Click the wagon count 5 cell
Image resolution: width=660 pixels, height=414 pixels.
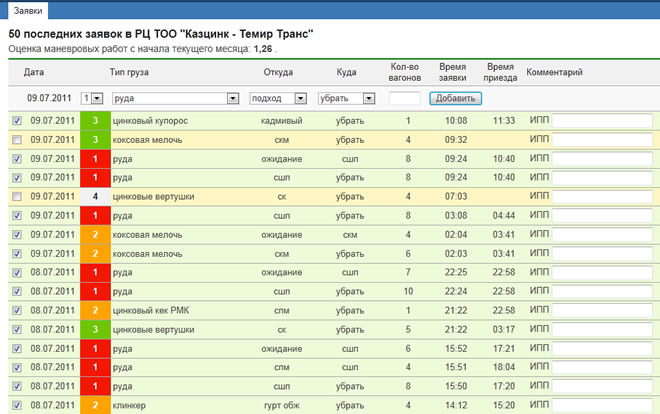(x=408, y=329)
